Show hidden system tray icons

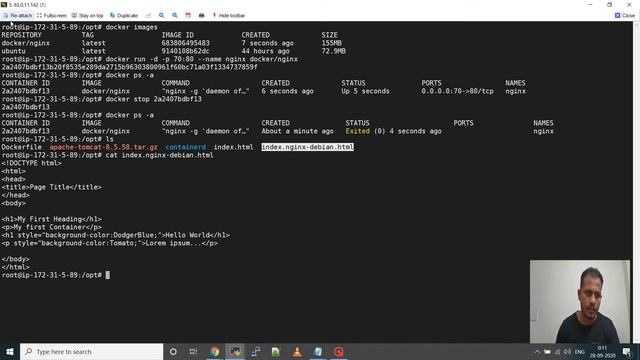[537, 352]
